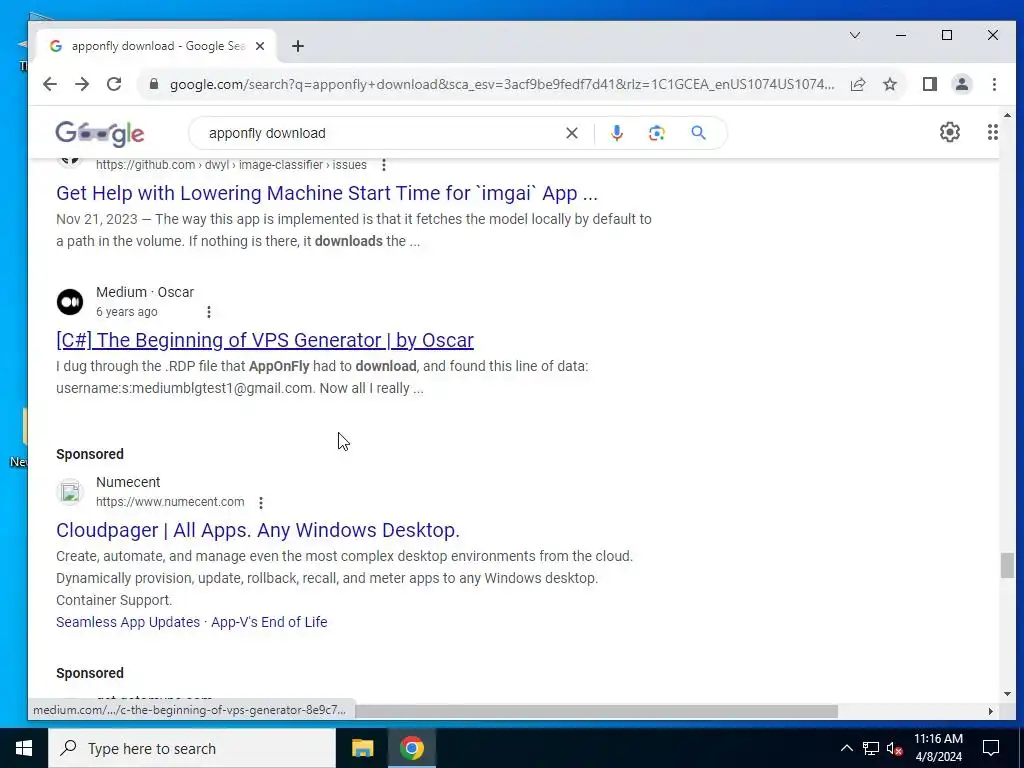1024x768 pixels.
Task: Open more options for GitHub result
Action: pos(384,165)
